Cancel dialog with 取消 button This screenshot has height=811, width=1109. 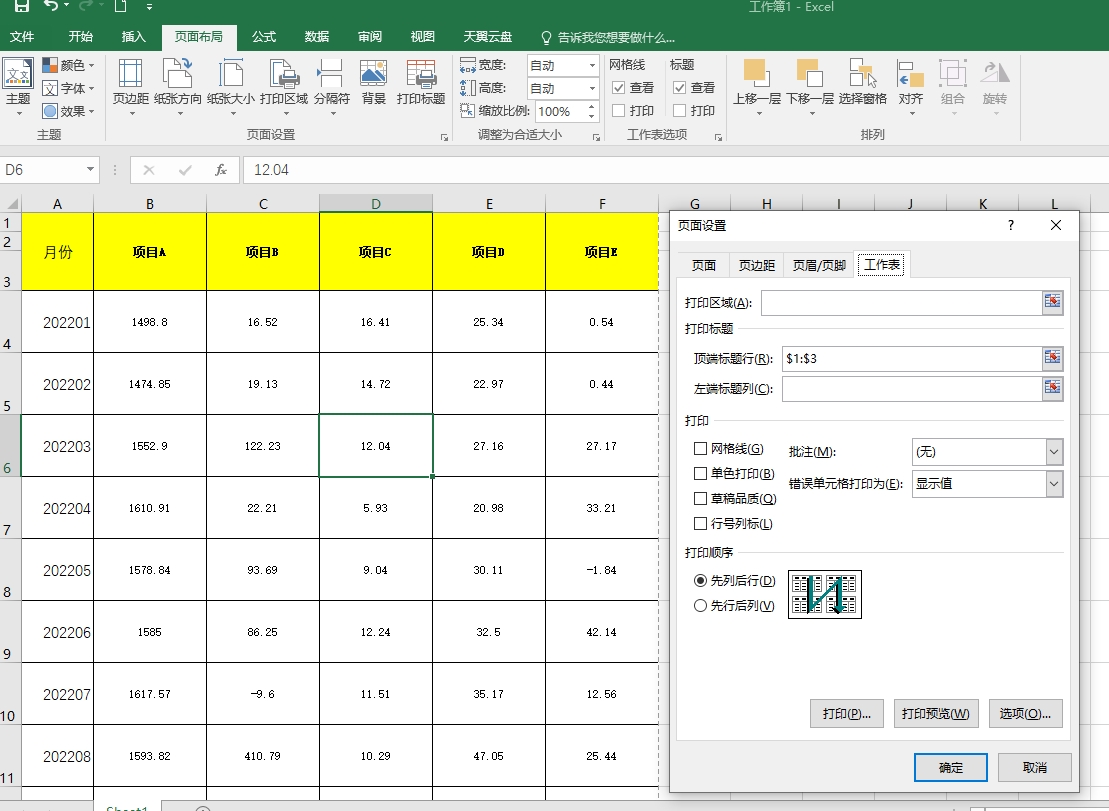coord(1035,767)
